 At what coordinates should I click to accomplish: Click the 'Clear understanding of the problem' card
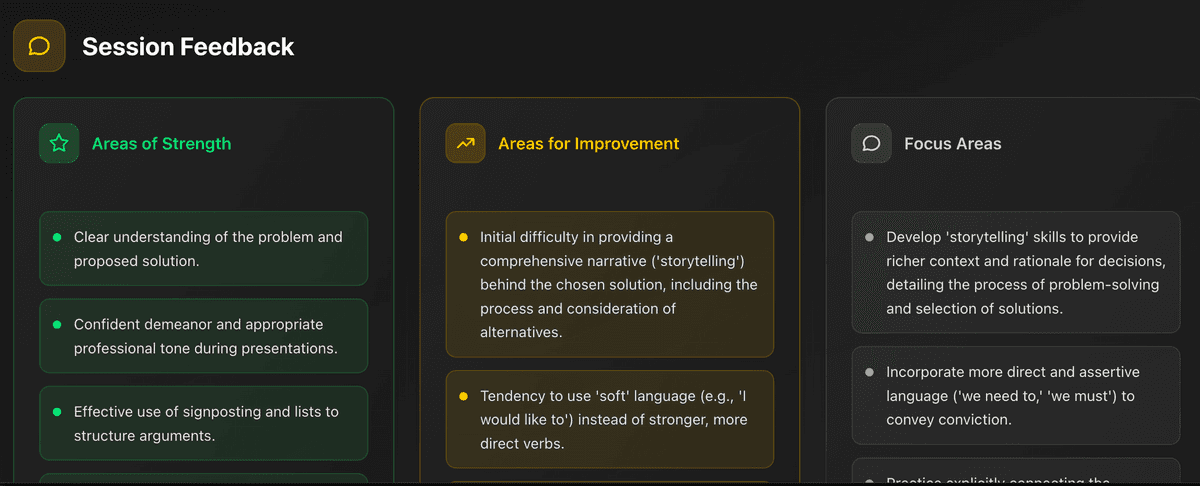(x=204, y=249)
